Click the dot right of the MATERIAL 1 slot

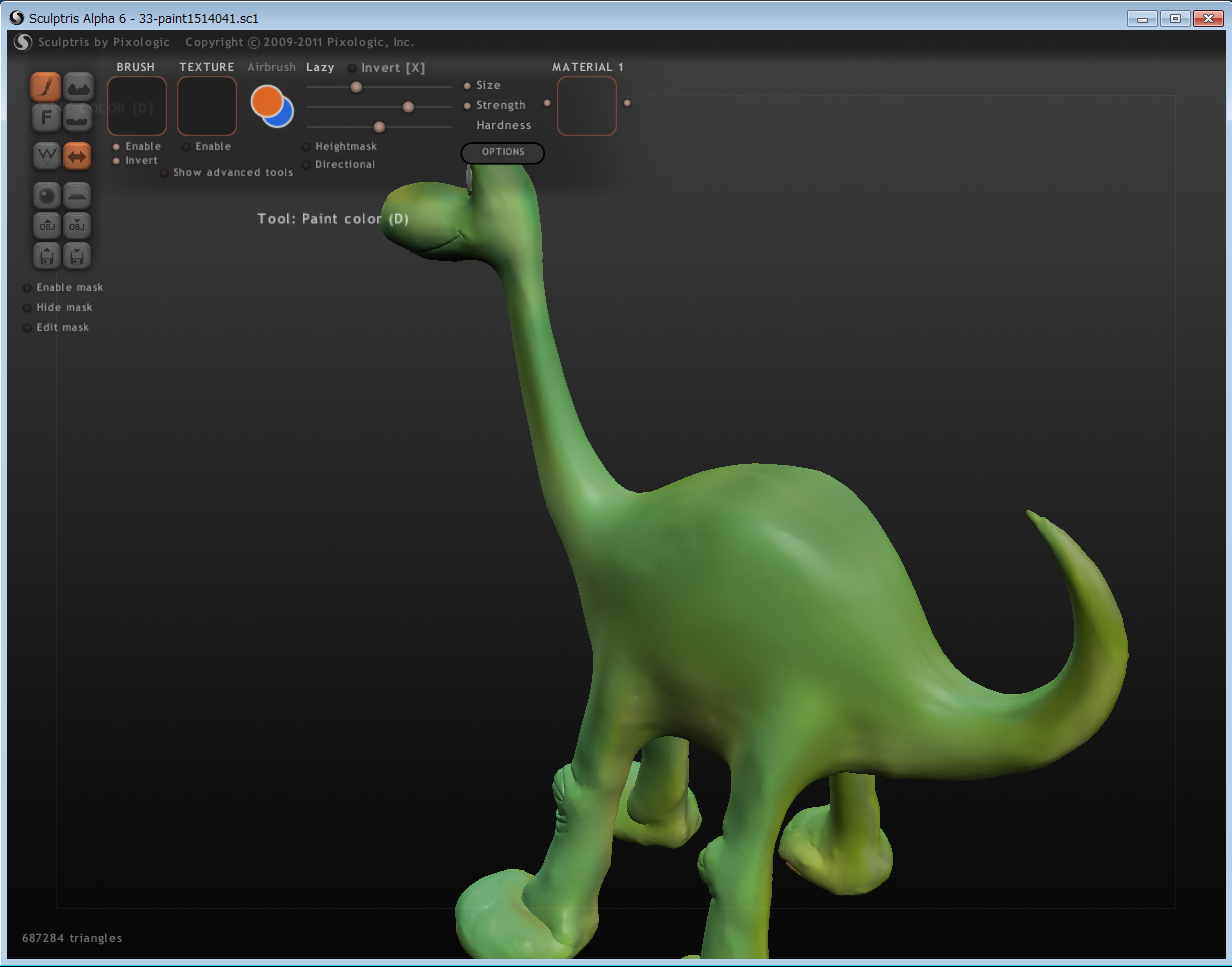pos(627,103)
